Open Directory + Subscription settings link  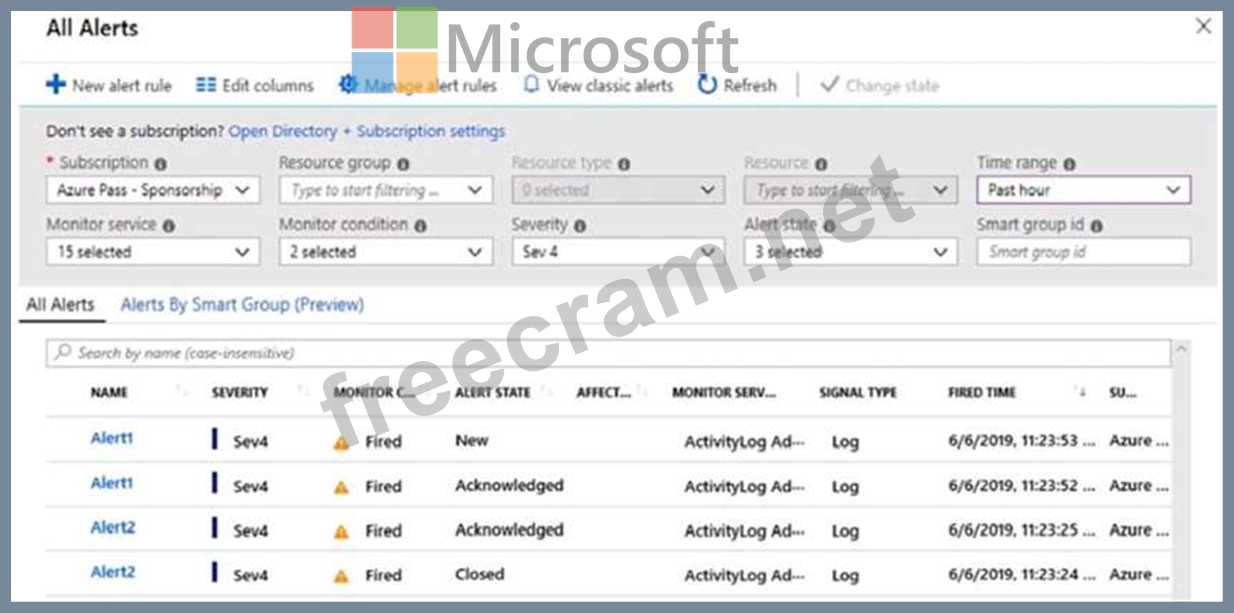(x=367, y=131)
